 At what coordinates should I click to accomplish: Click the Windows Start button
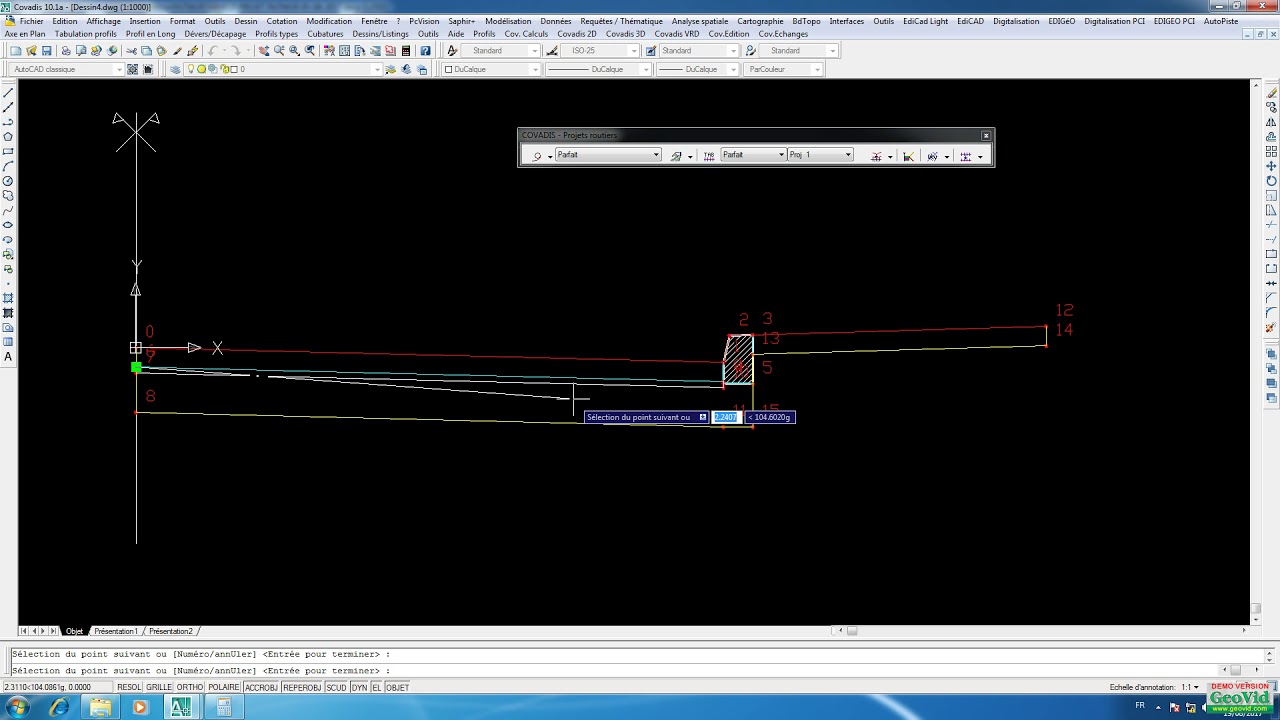point(18,708)
